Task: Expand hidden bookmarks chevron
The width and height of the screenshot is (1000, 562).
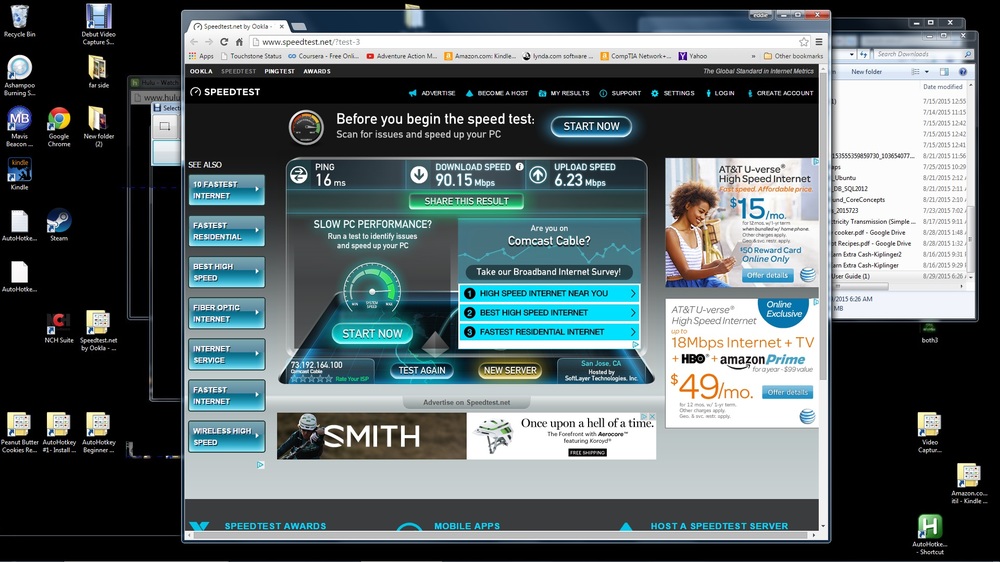Action: 753,56
